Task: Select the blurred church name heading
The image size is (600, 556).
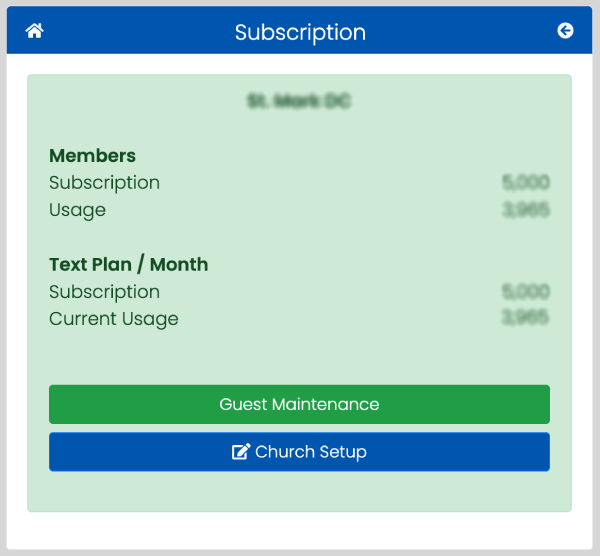Action: pyautogui.click(x=299, y=101)
